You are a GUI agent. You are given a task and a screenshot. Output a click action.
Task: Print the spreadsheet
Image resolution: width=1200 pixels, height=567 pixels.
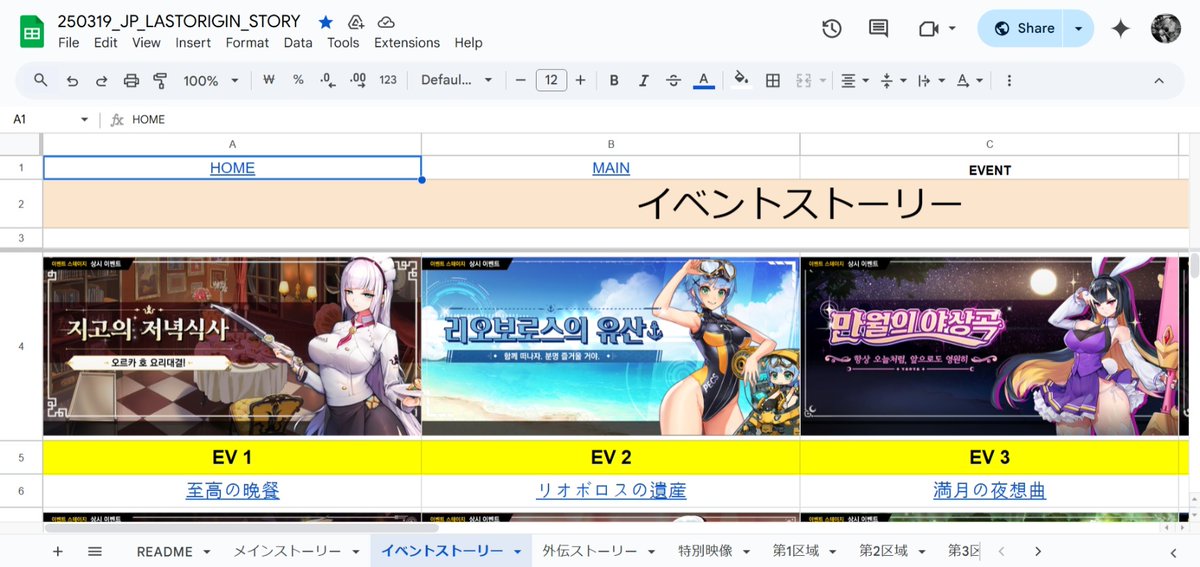(x=131, y=80)
